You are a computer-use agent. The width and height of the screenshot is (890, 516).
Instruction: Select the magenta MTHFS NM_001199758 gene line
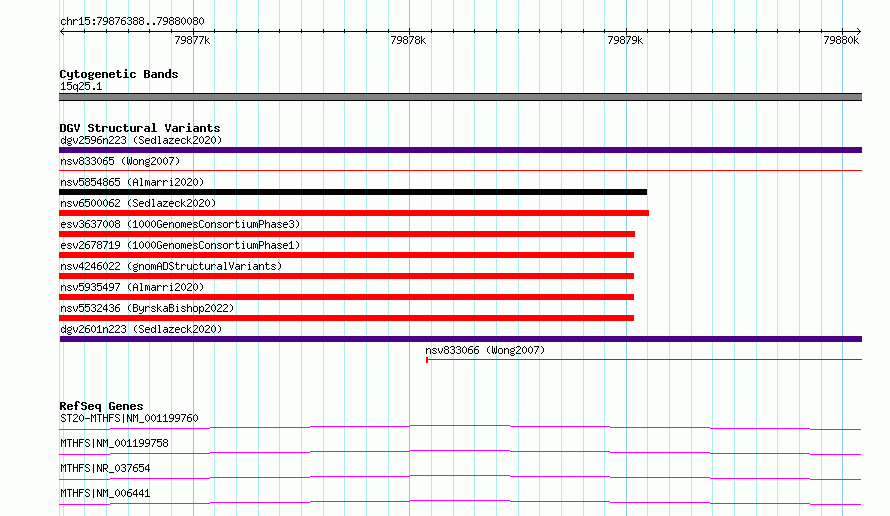(460, 452)
